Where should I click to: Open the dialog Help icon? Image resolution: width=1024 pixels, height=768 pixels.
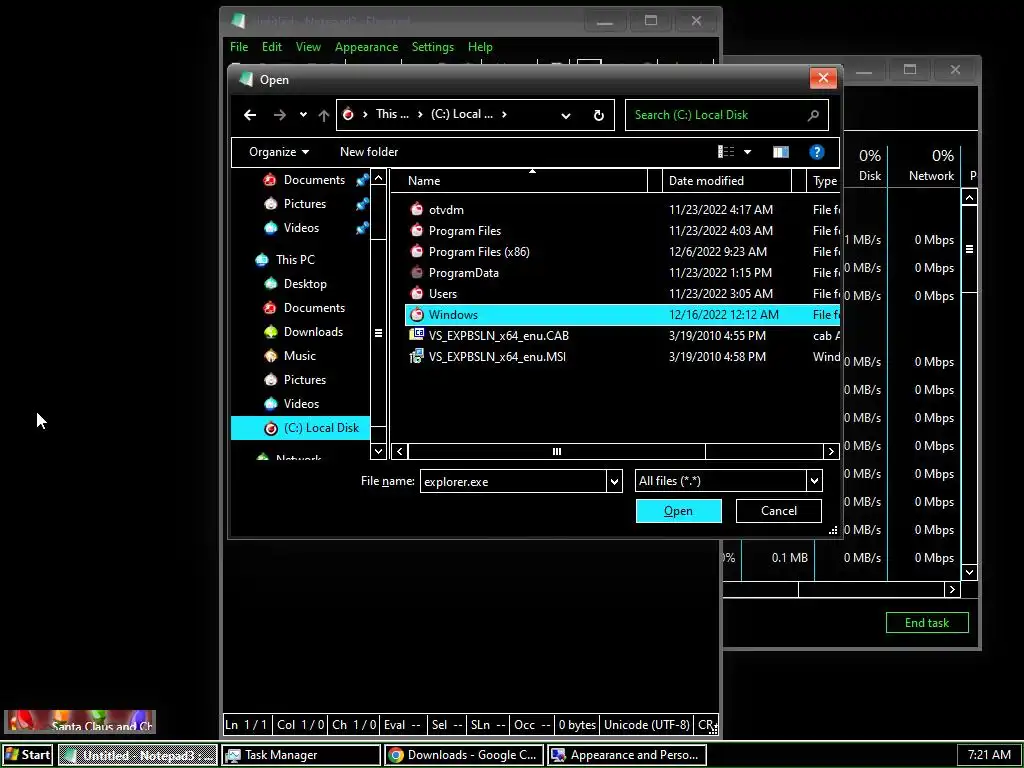click(816, 152)
